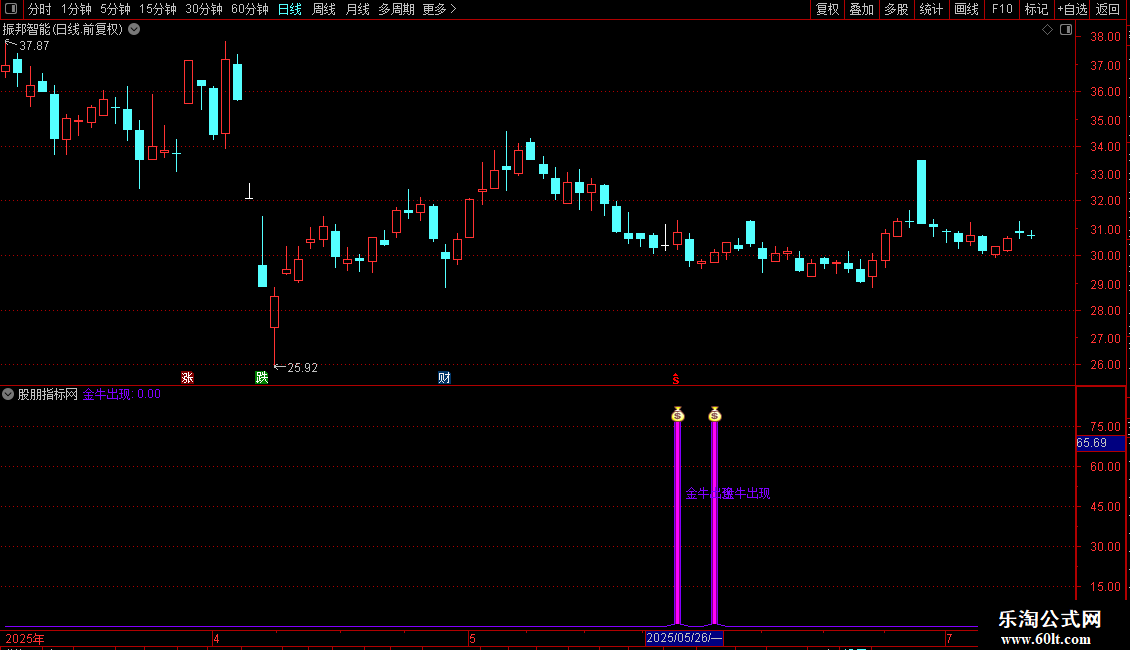The height and width of the screenshot is (650, 1130).
Task: Switch to 分时 intraday view
Action: pyautogui.click(x=40, y=9)
